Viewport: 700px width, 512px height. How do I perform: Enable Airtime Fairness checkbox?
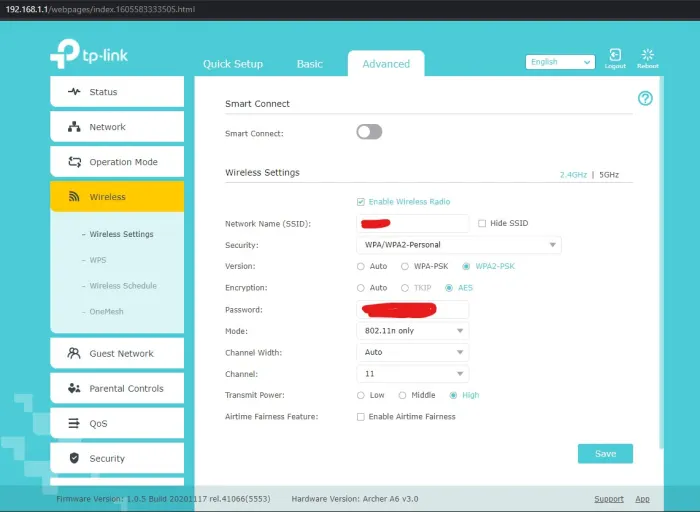pos(361,417)
